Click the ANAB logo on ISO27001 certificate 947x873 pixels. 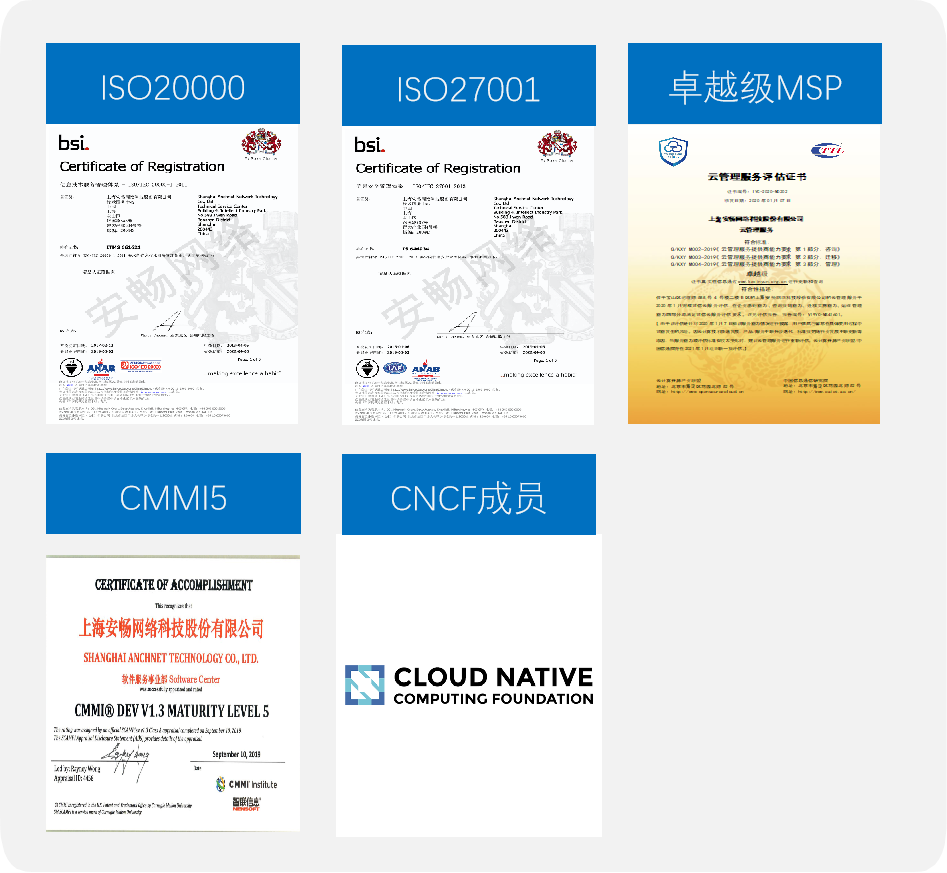point(426,369)
